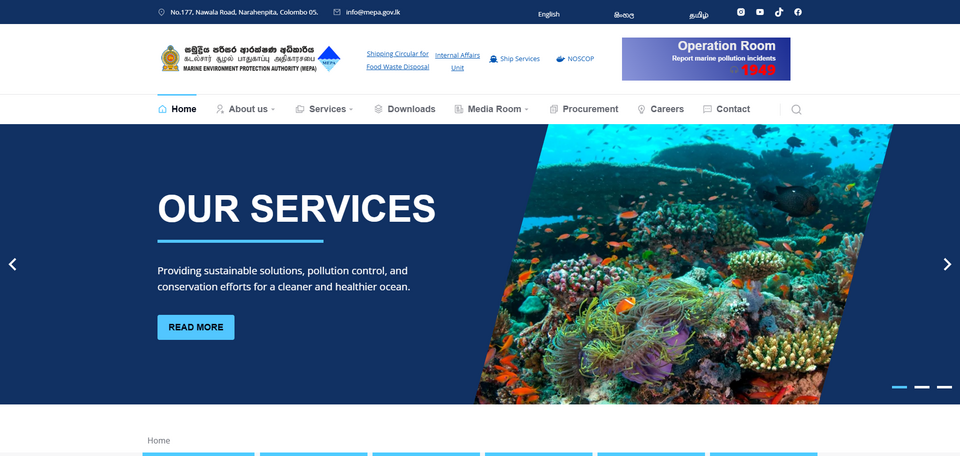Open the Instagram social icon
Viewport: 960px width, 456px height.
[741, 12]
